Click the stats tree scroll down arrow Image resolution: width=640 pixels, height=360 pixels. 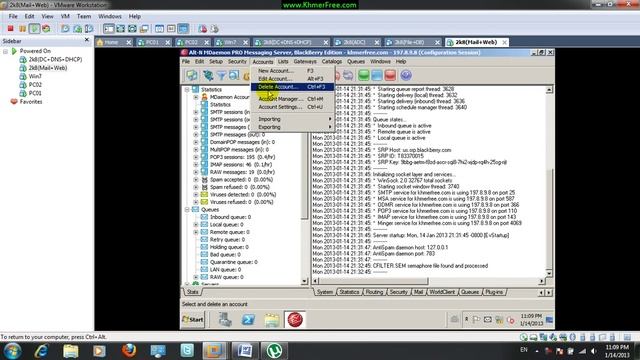point(304,281)
